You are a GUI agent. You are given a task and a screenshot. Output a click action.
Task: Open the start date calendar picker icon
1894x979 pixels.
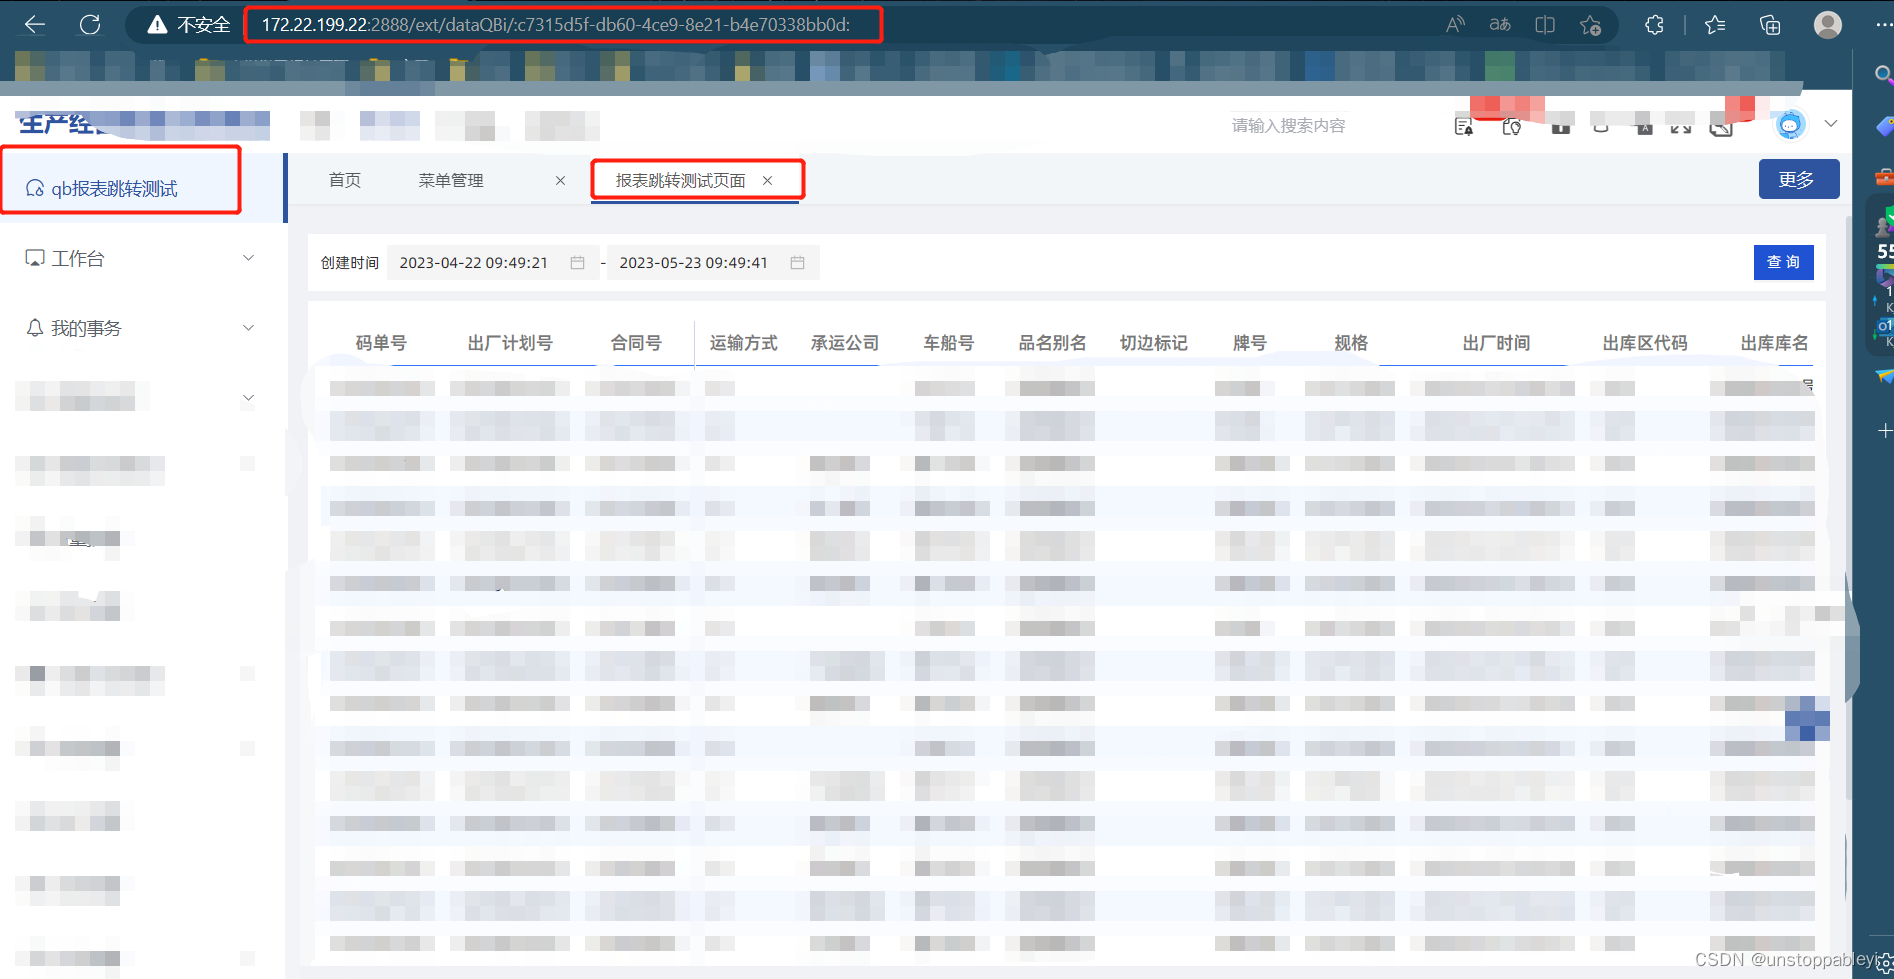pyautogui.click(x=577, y=262)
